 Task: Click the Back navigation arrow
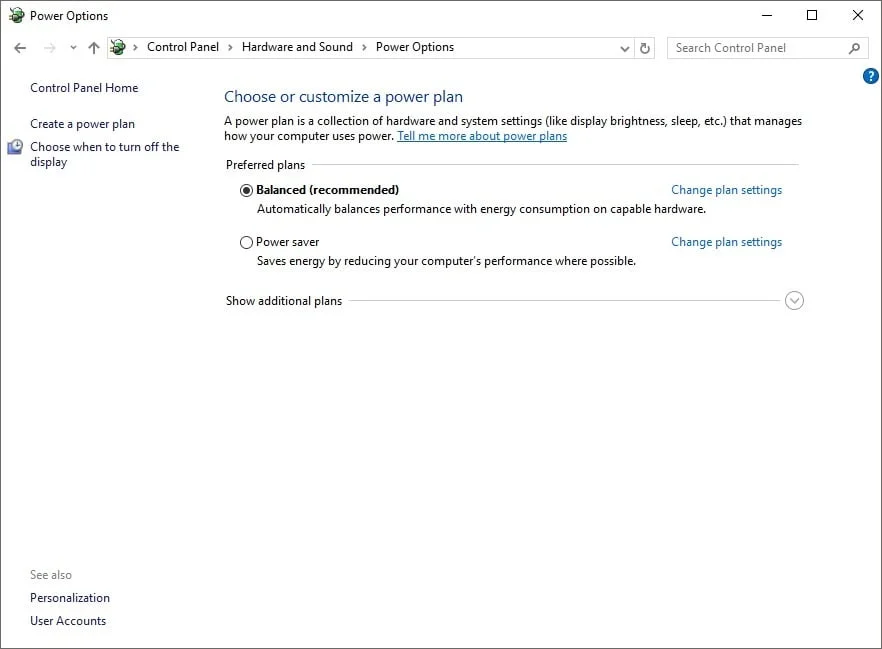(20, 48)
